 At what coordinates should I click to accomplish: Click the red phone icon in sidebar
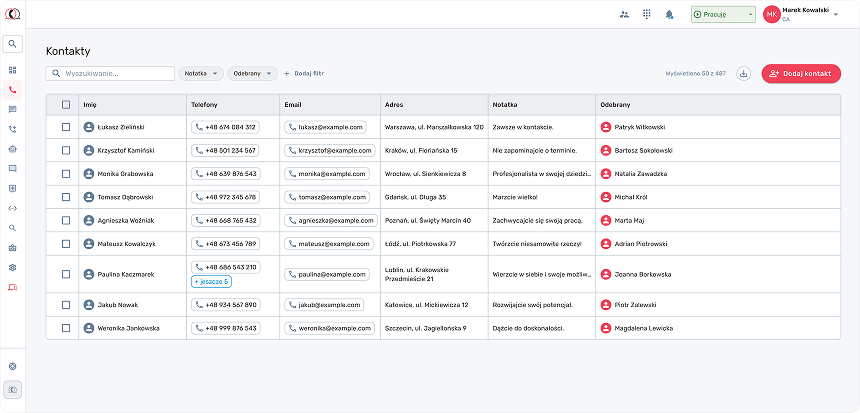(12, 90)
